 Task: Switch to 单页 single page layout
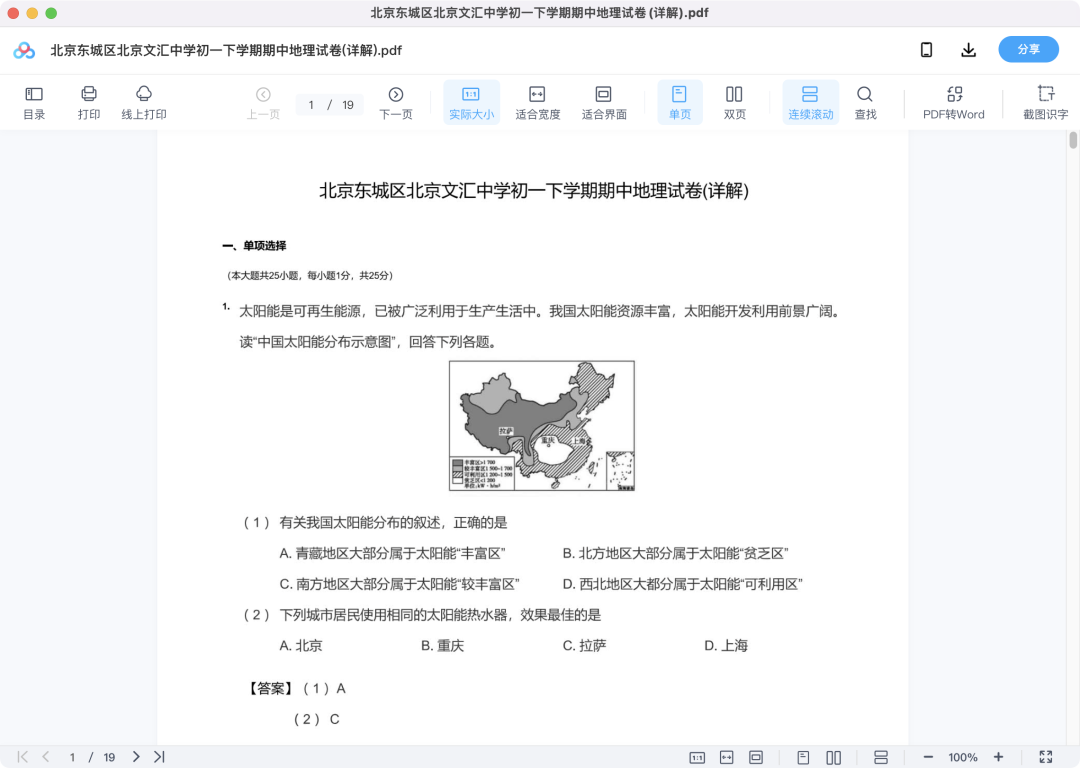click(x=680, y=103)
